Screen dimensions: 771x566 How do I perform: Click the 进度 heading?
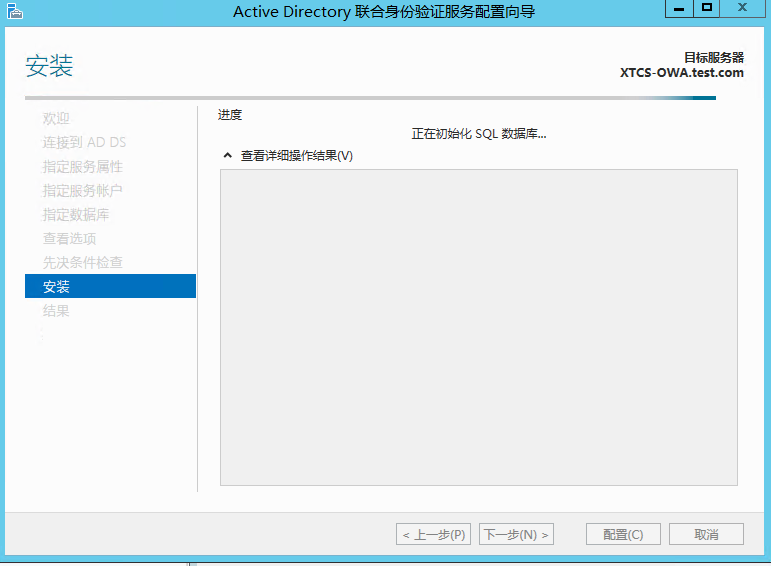230,115
